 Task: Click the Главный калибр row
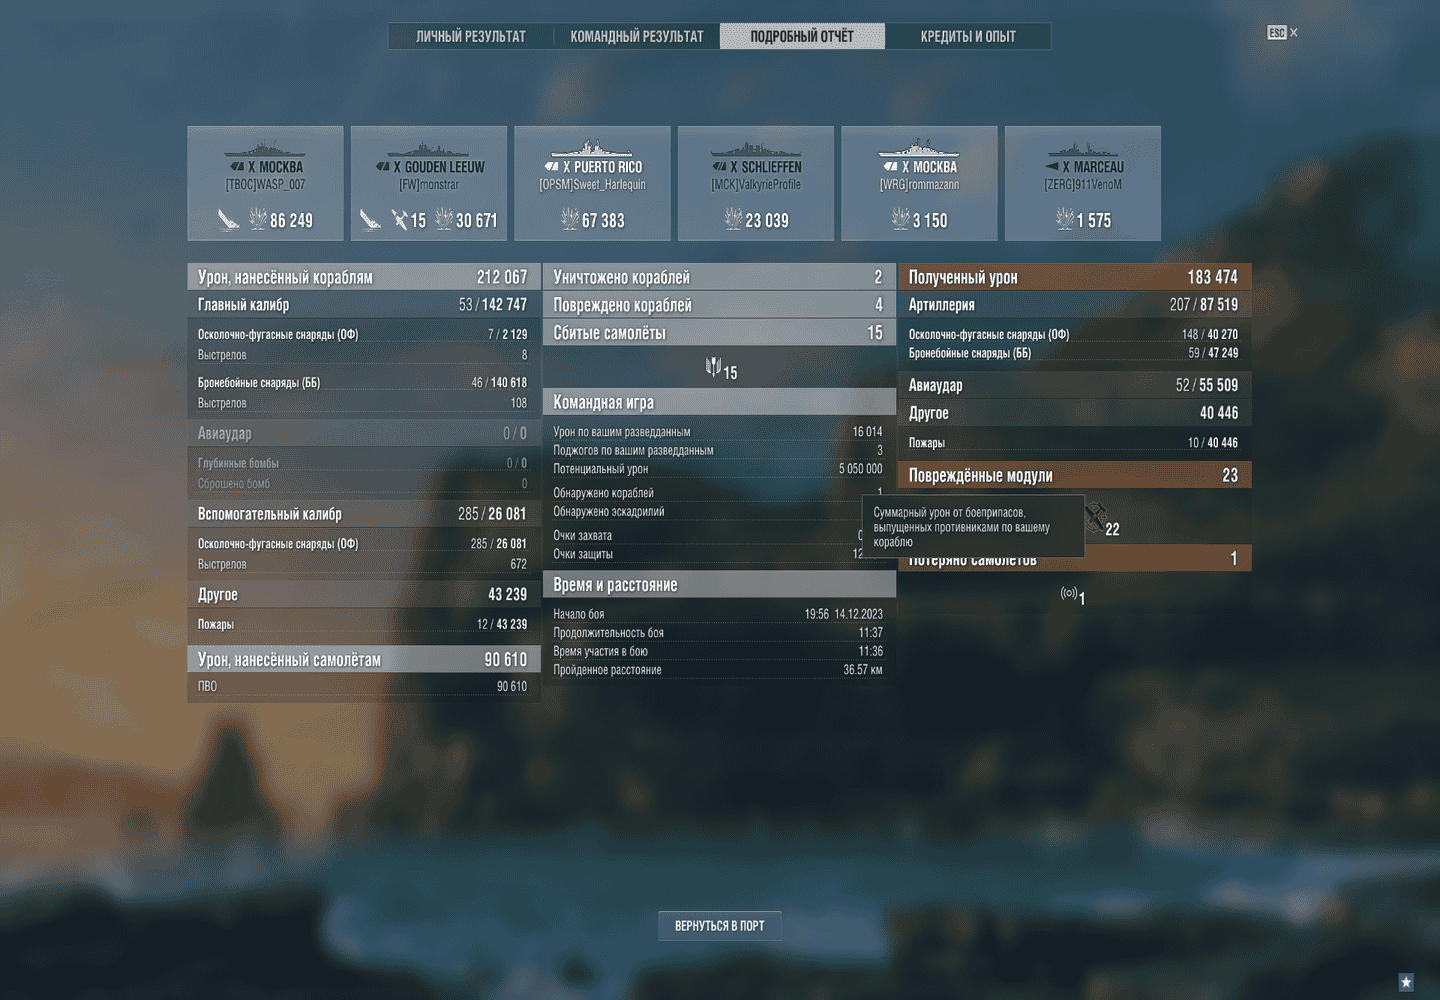click(364, 305)
